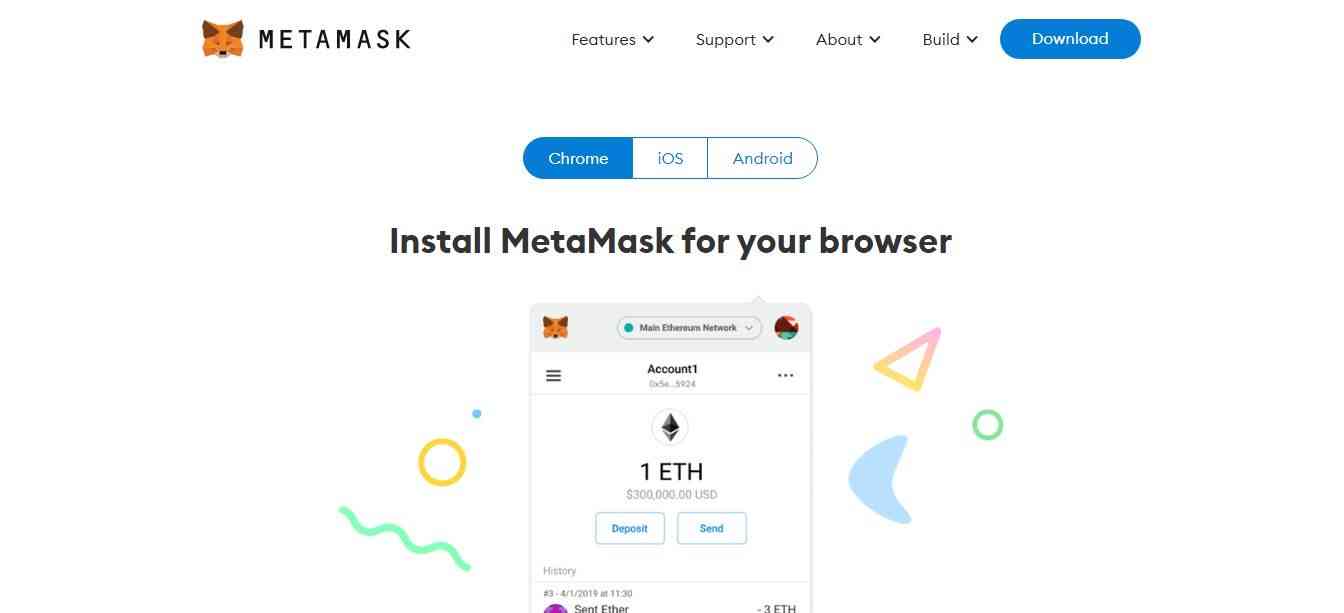Open the Build dropdown menu

[950, 39]
